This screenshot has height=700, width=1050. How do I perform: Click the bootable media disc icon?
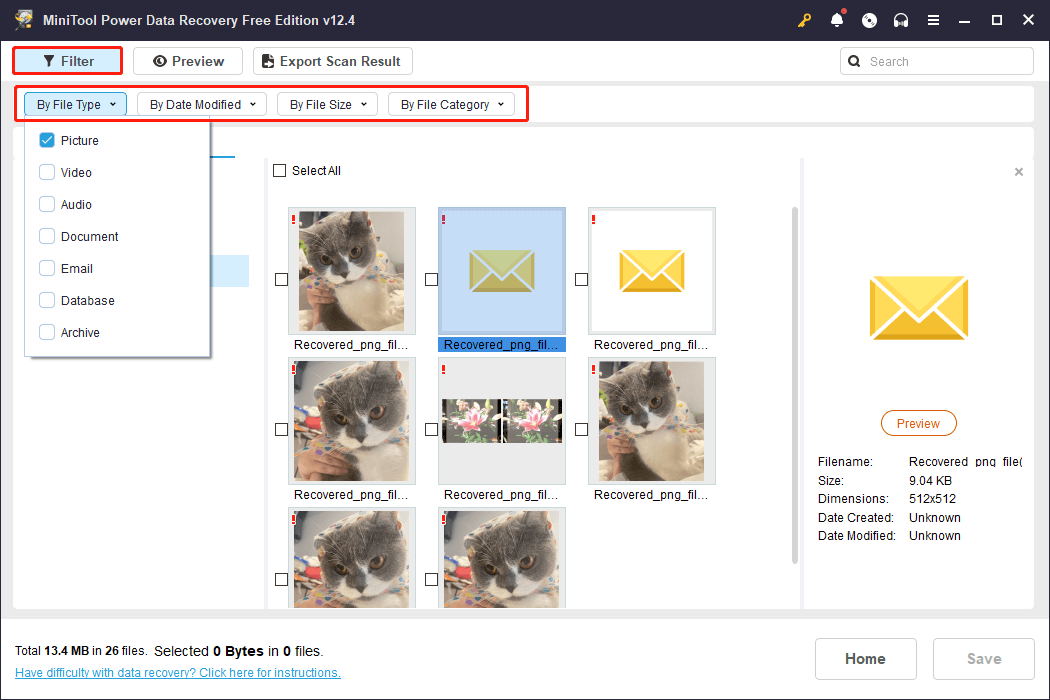pos(869,20)
